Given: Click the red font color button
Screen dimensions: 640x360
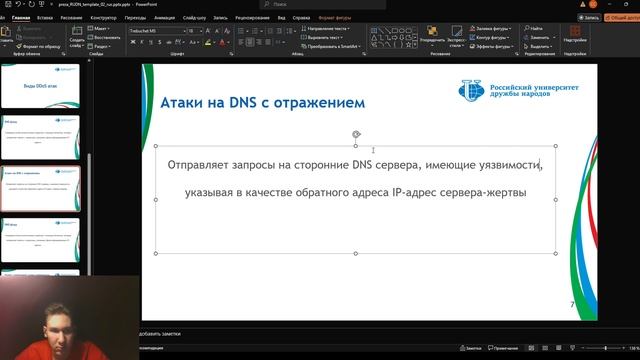Looking at the screenshot, I should click(222, 42).
